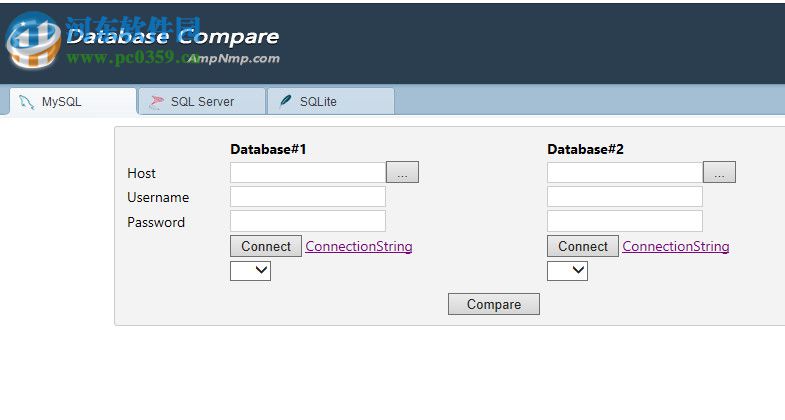The width and height of the screenshot is (785, 420).
Task: Expand the Database#2 database dropdown
Action: point(567,271)
